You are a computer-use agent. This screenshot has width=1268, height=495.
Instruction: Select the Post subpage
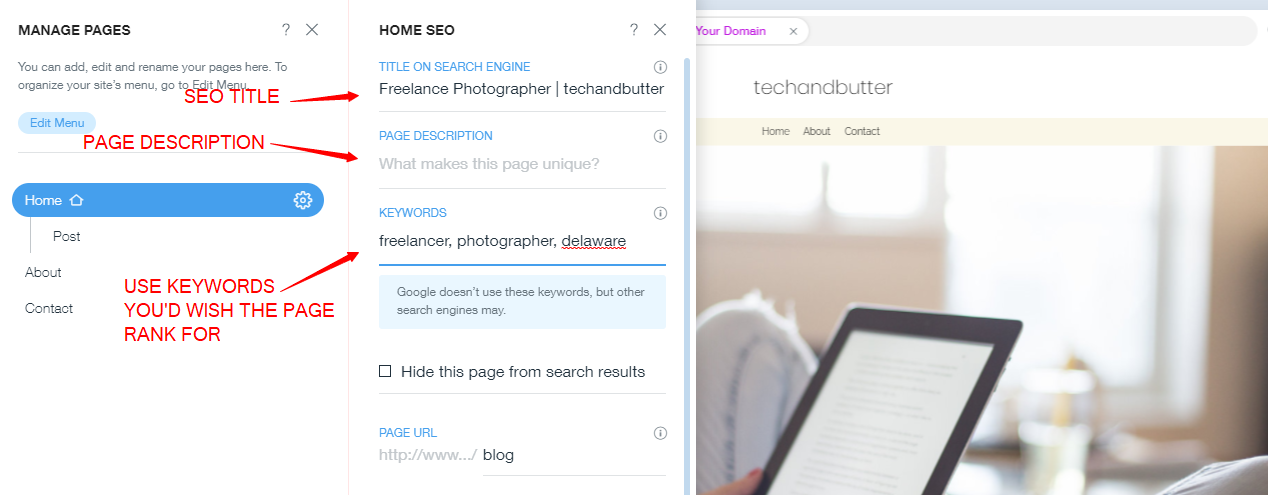coord(67,236)
